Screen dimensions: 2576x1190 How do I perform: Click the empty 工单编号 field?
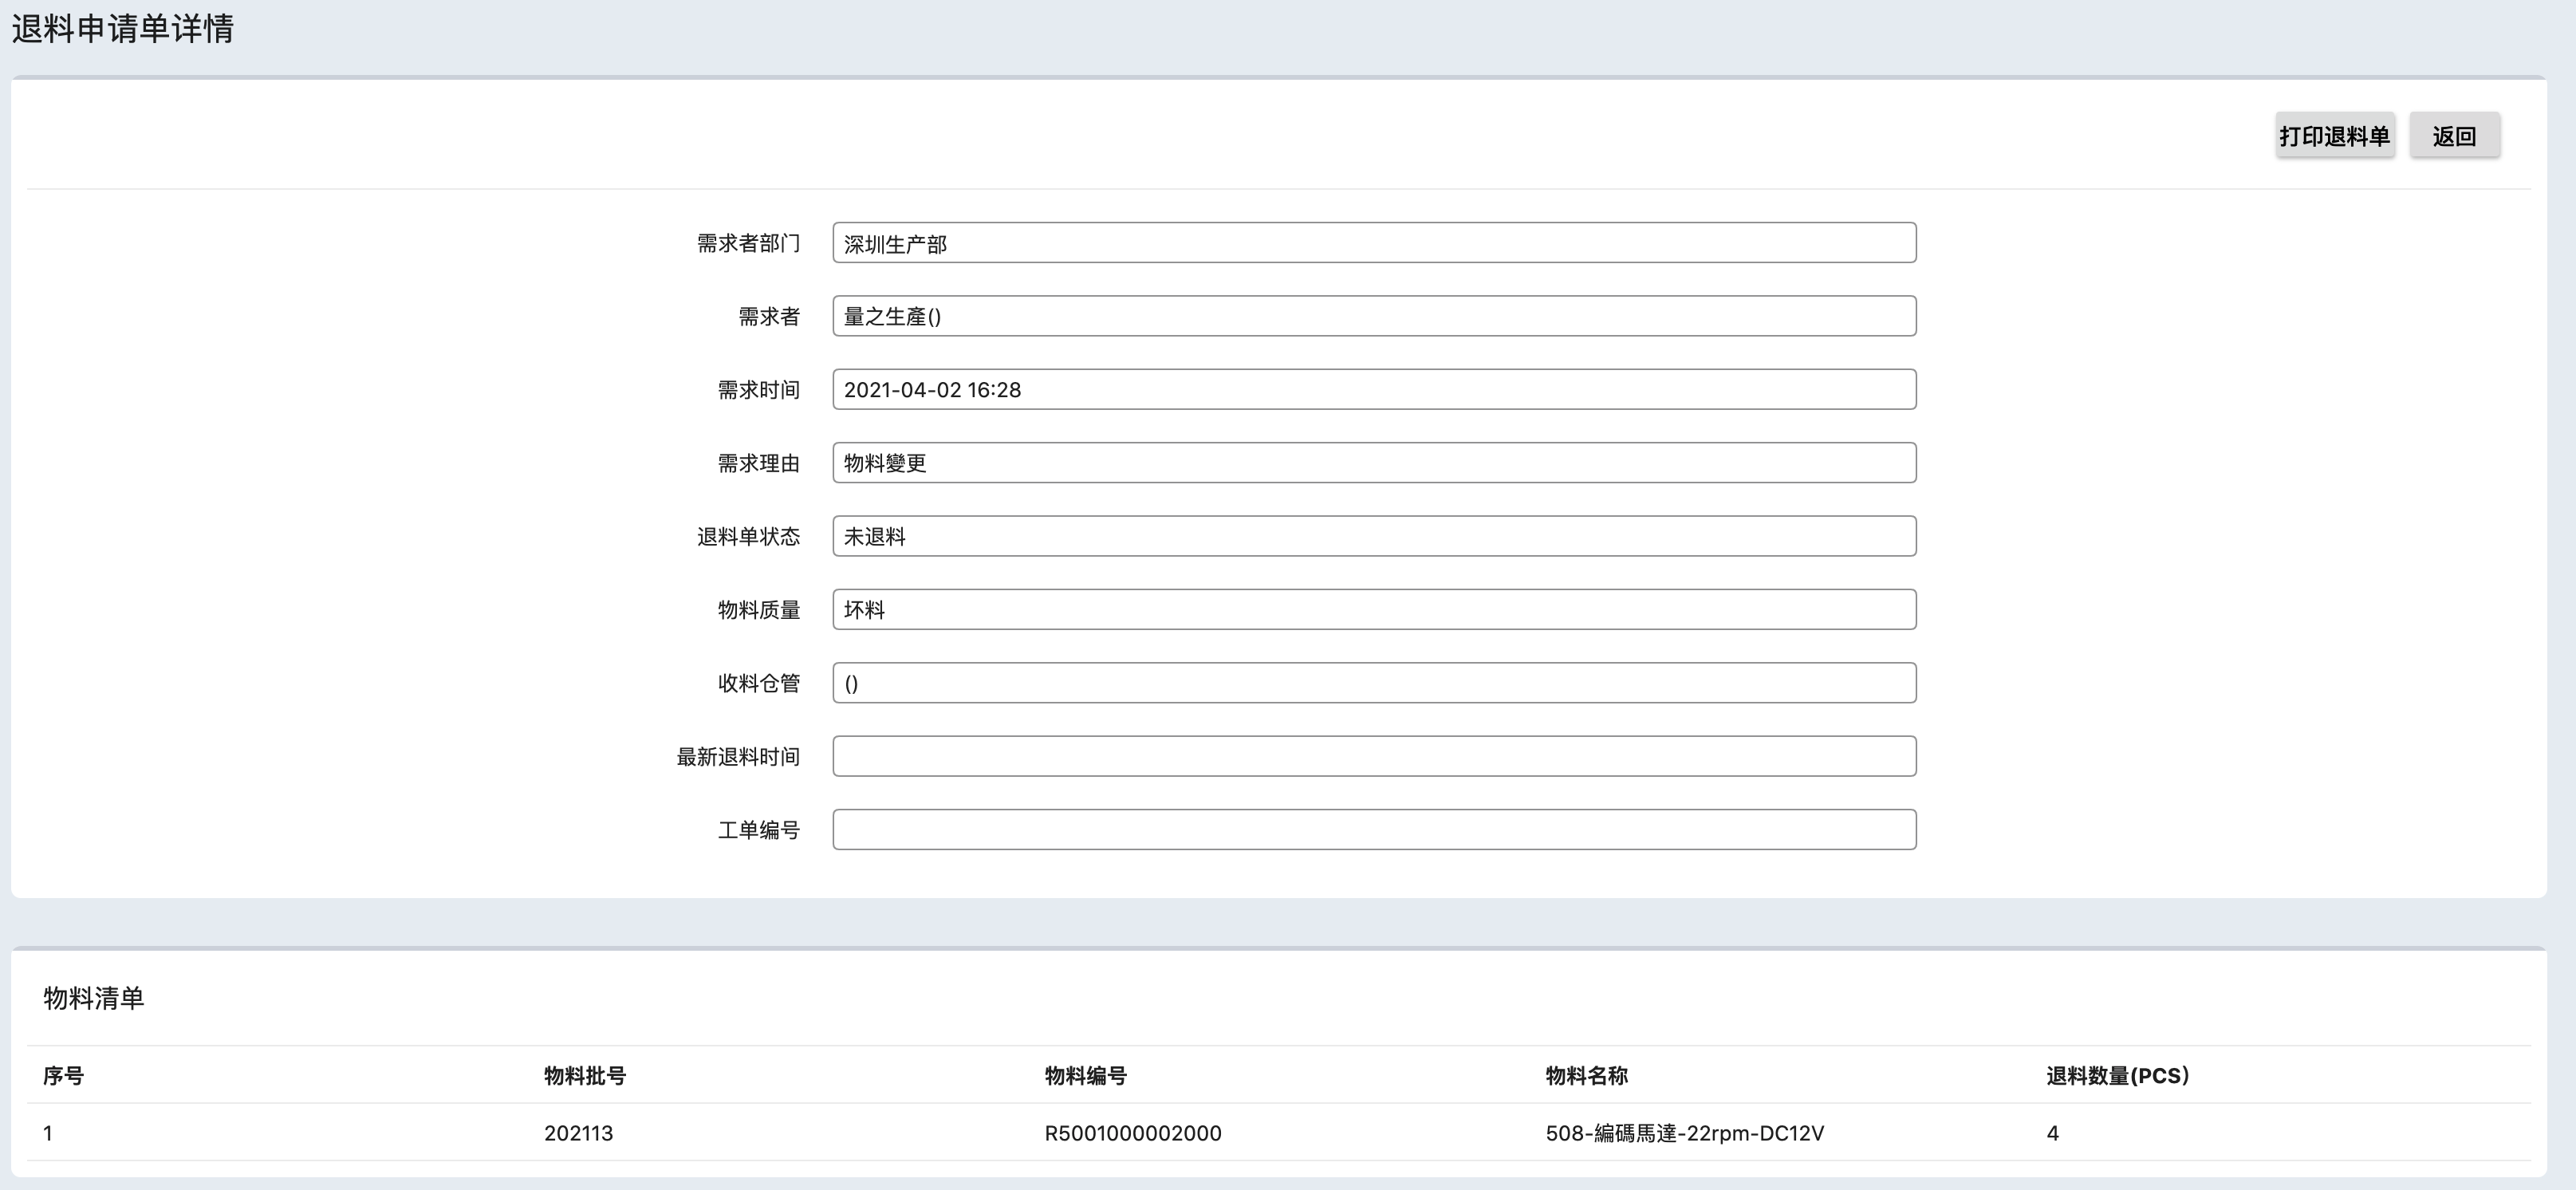[x=1374, y=829]
